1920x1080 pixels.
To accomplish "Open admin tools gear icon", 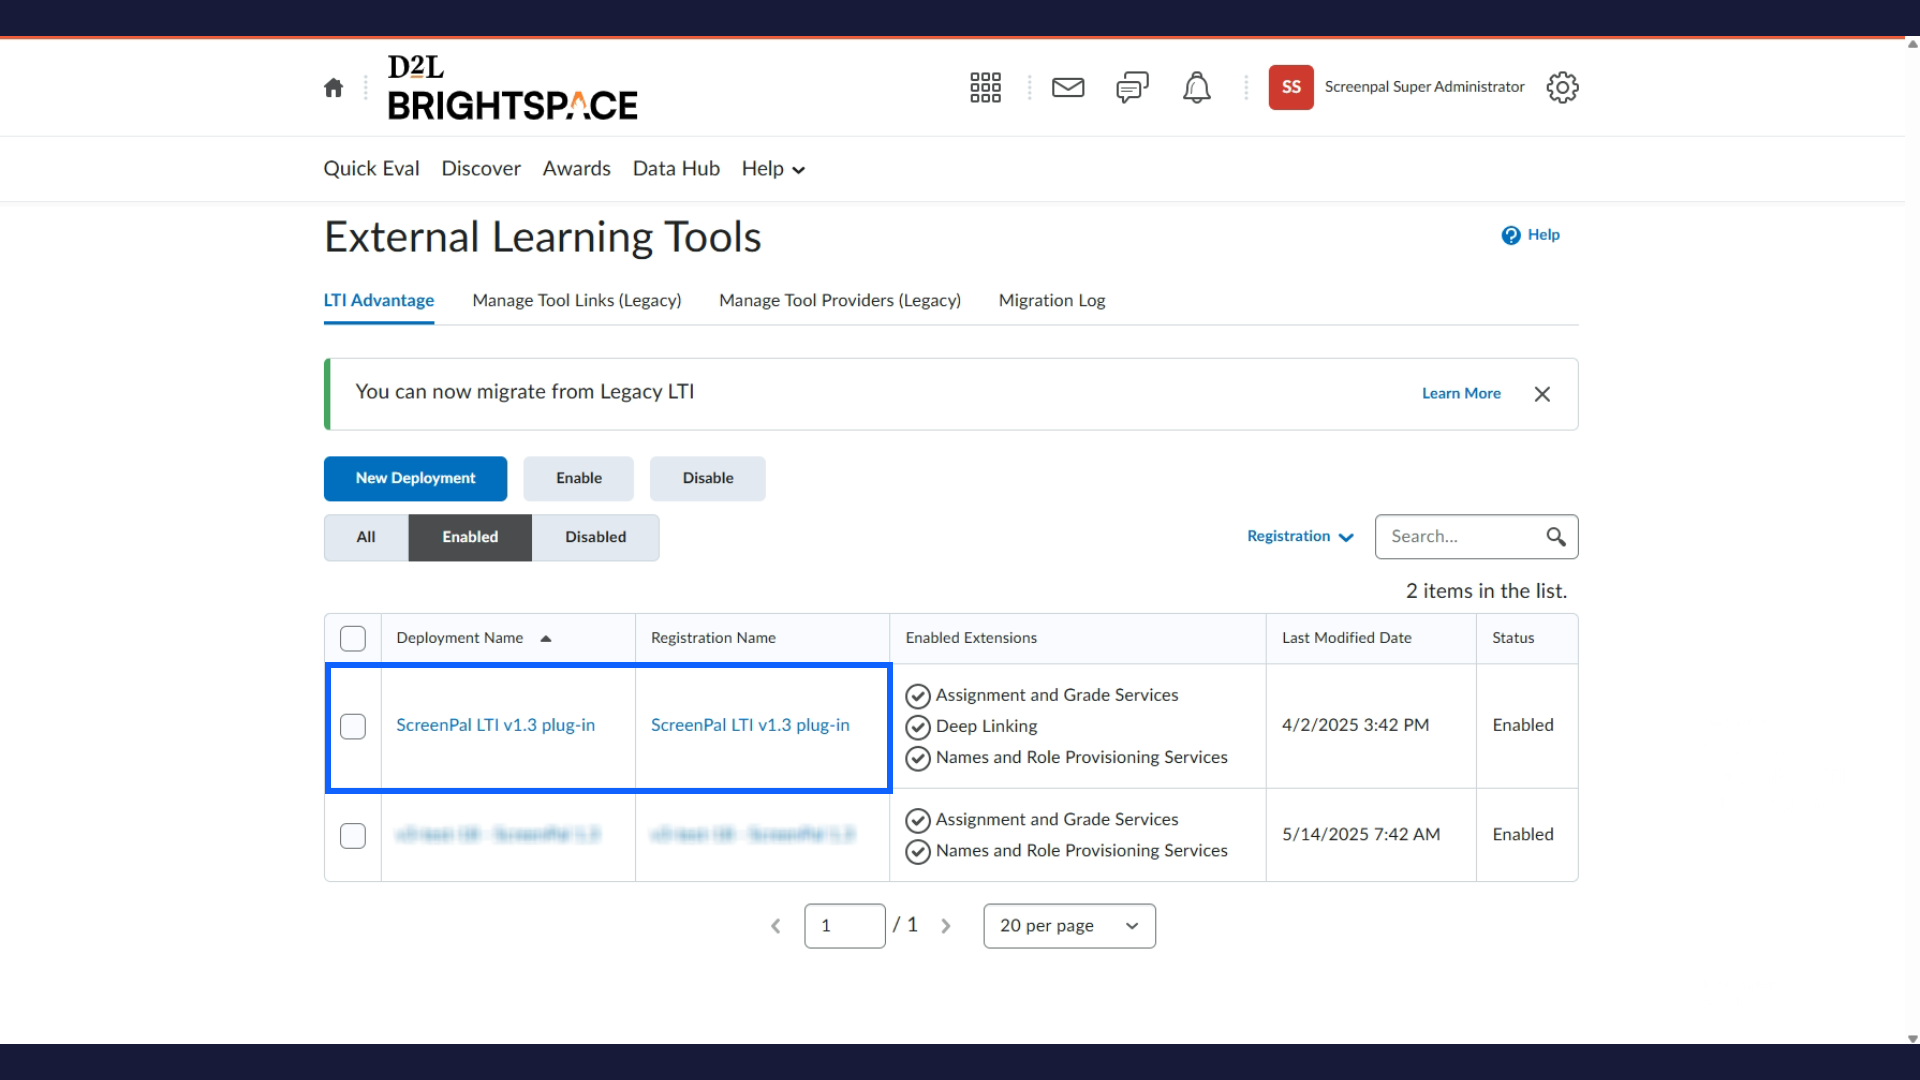I will point(1562,88).
